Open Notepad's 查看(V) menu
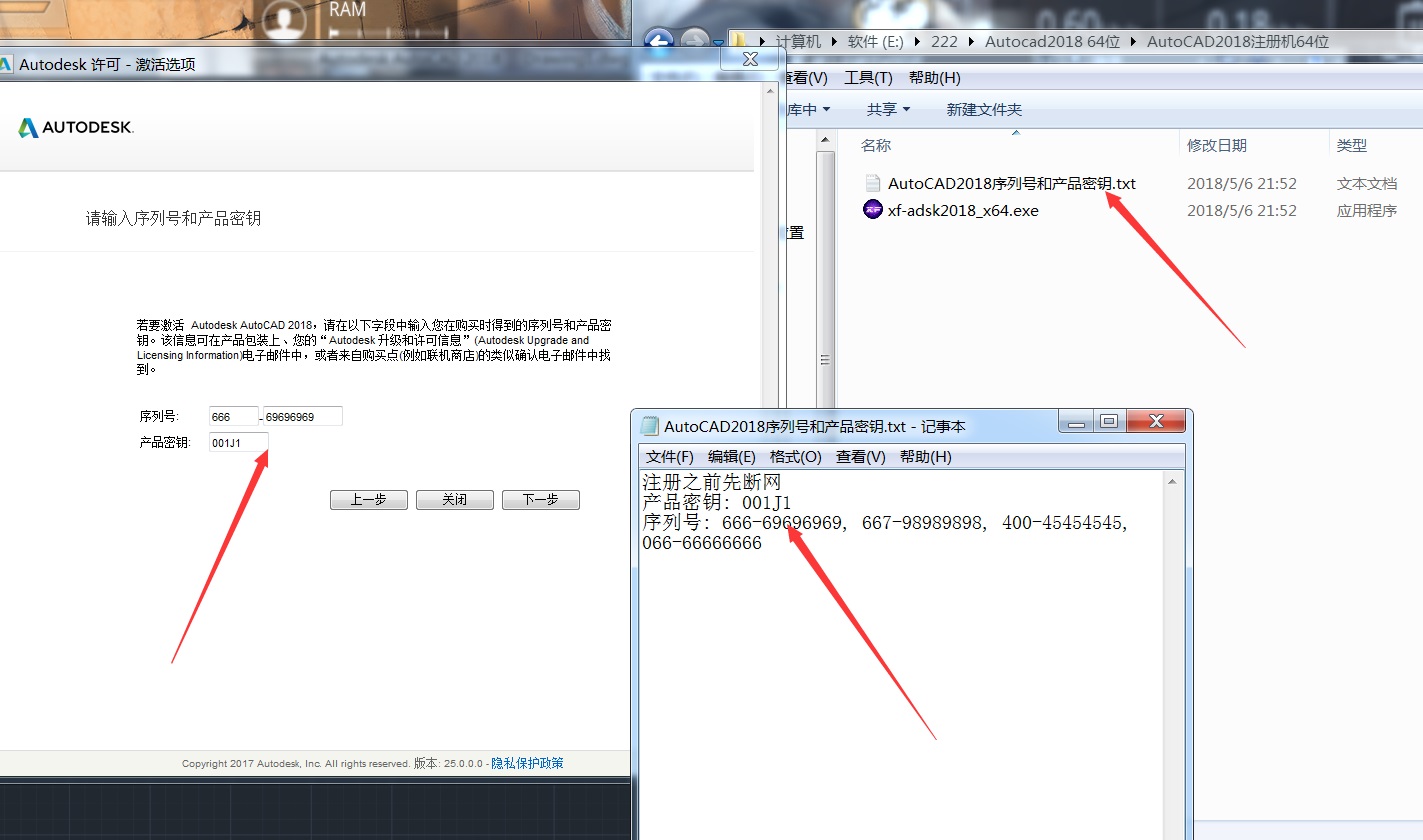The height and width of the screenshot is (840, 1423). [x=861, y=457]
